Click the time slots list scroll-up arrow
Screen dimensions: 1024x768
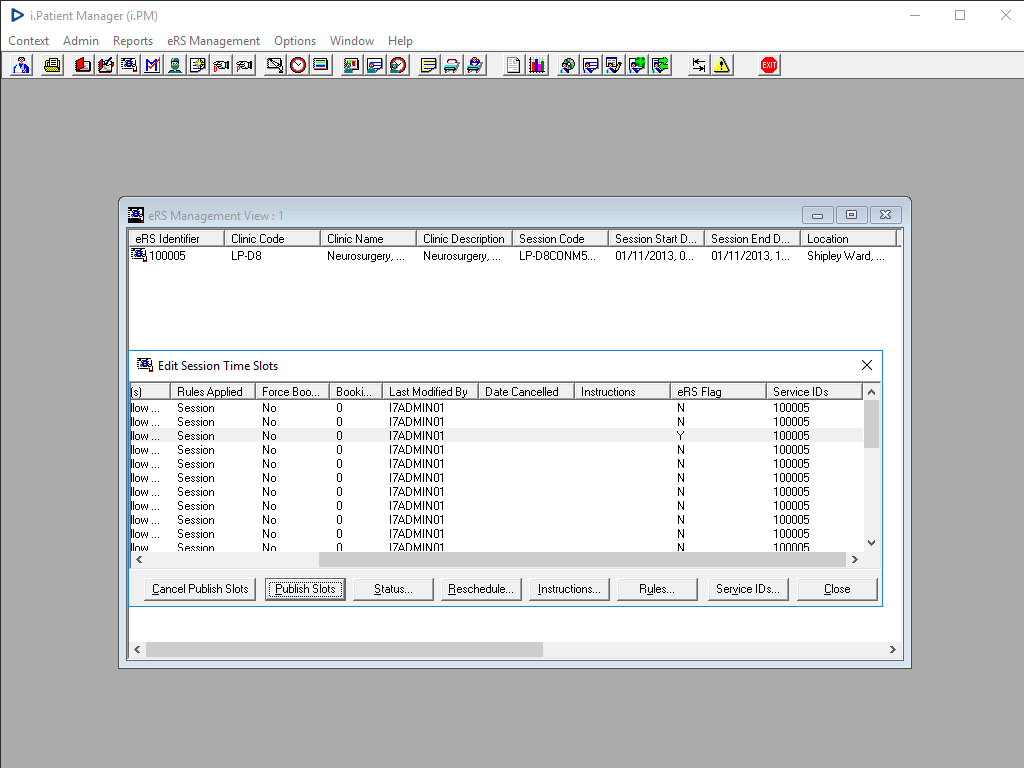(x=871, y=392)
